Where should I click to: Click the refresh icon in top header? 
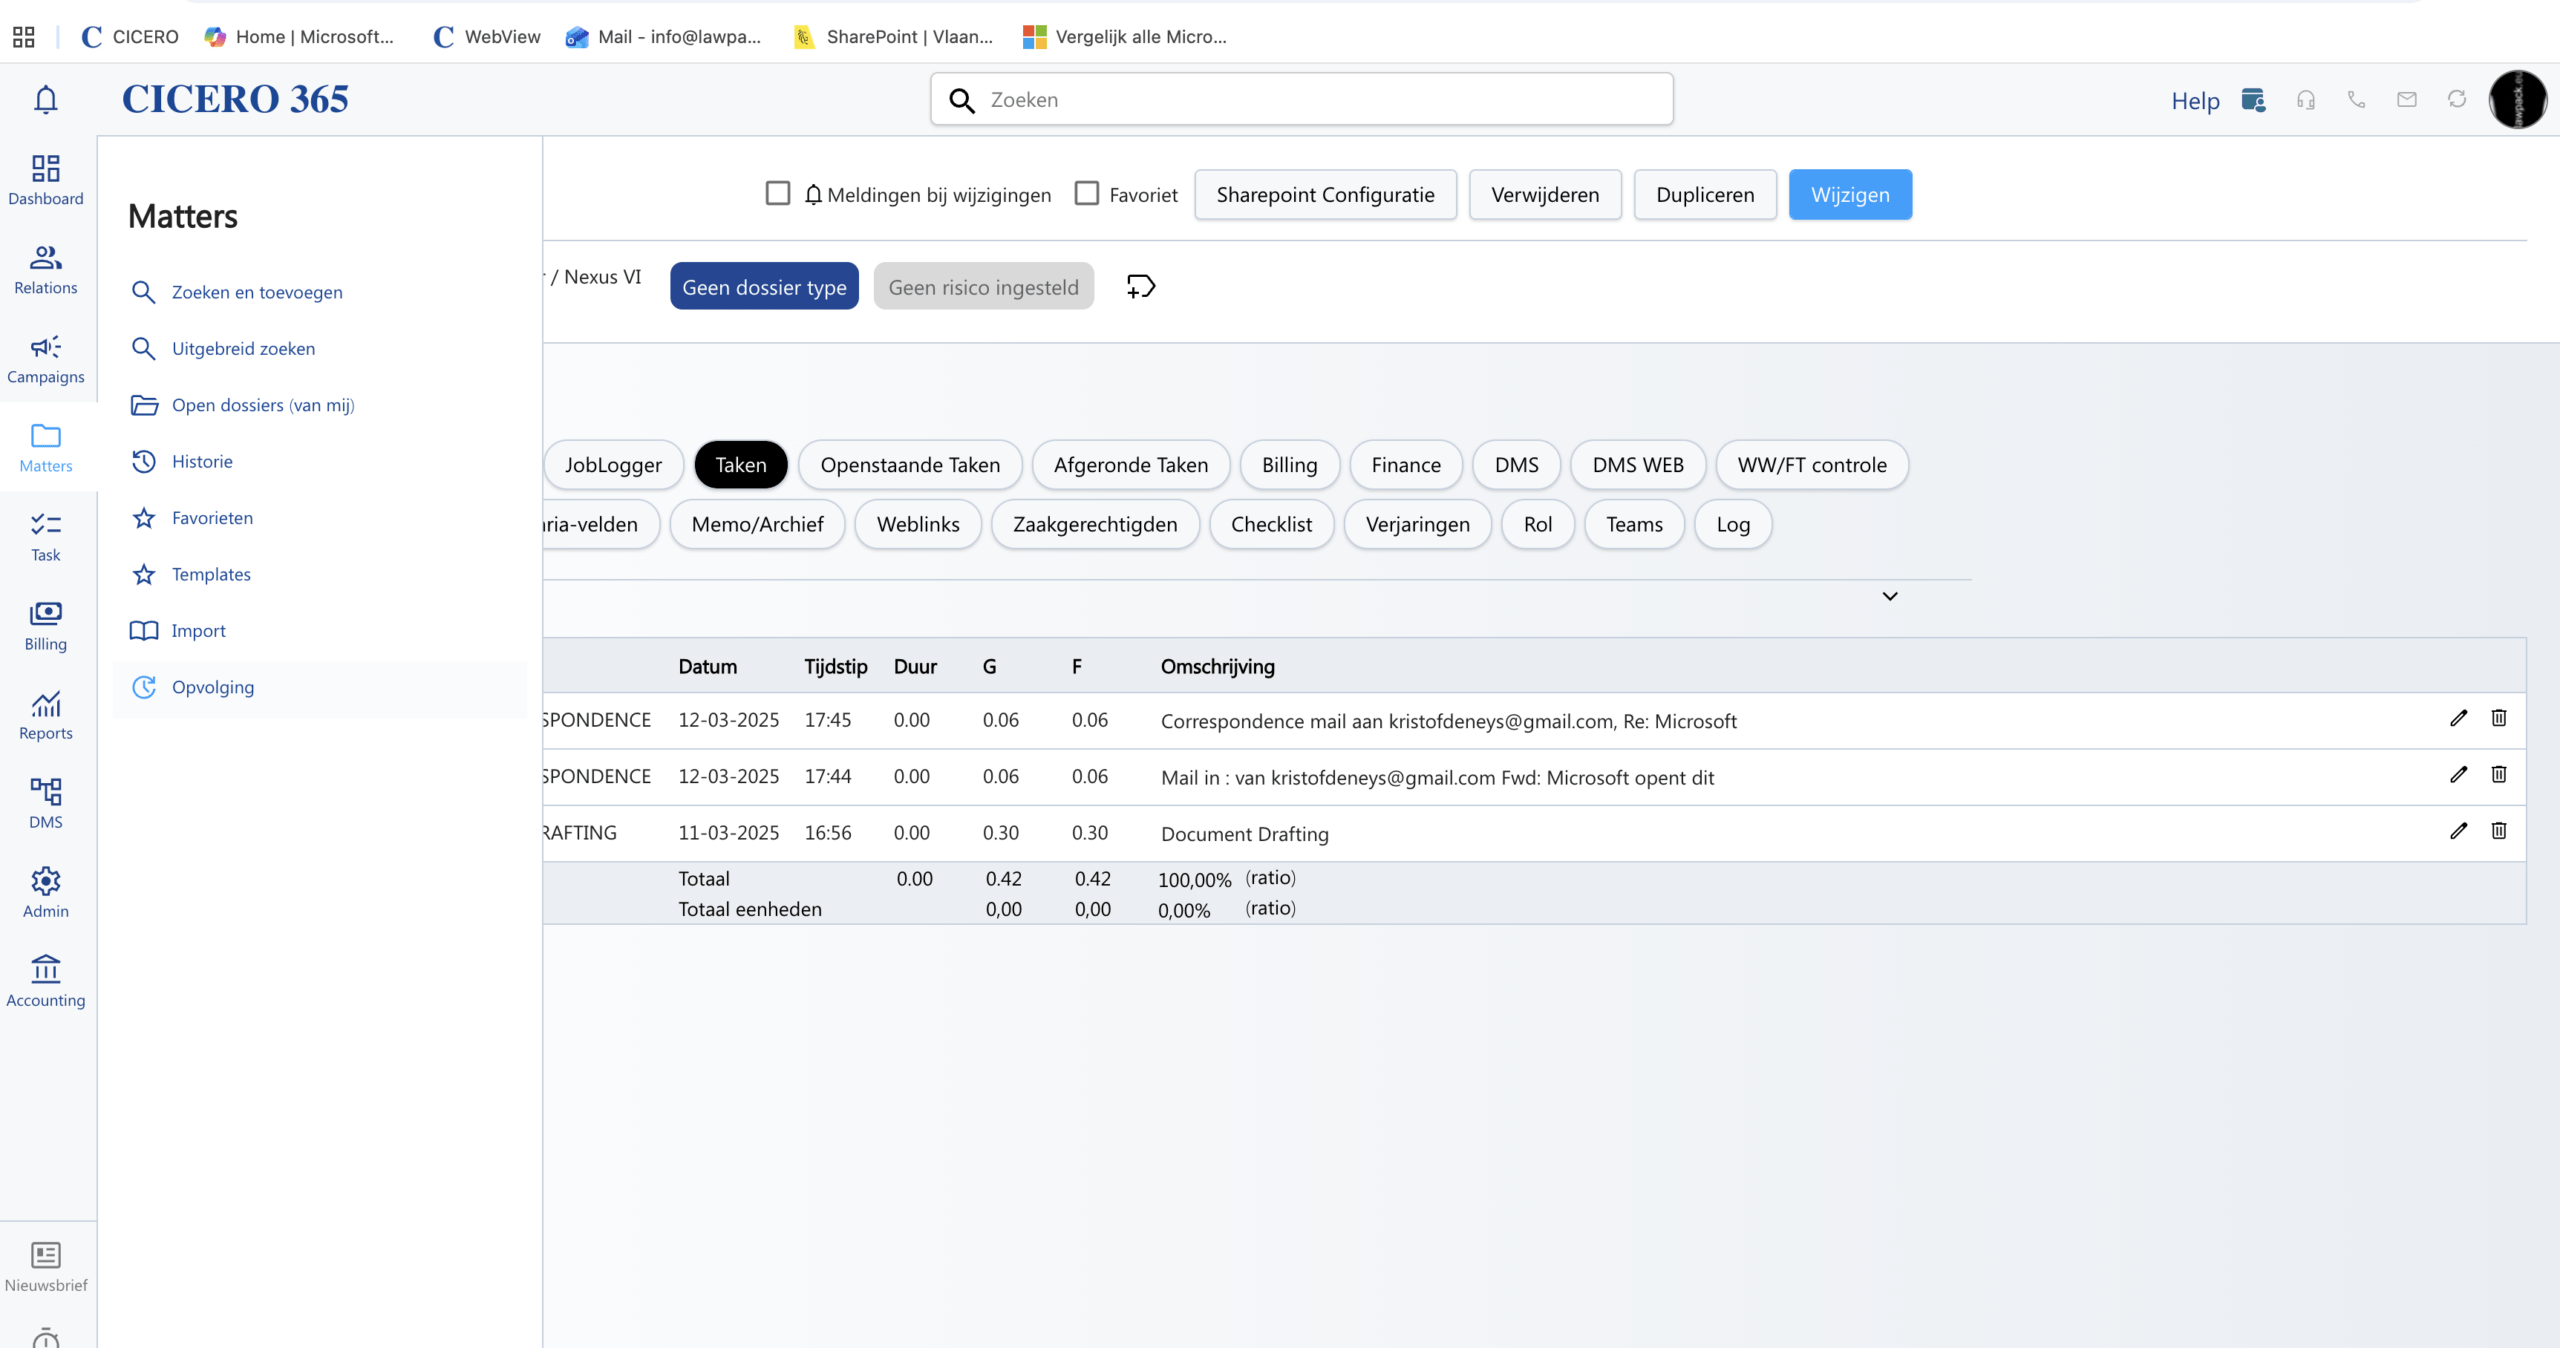coord(2456,99)
